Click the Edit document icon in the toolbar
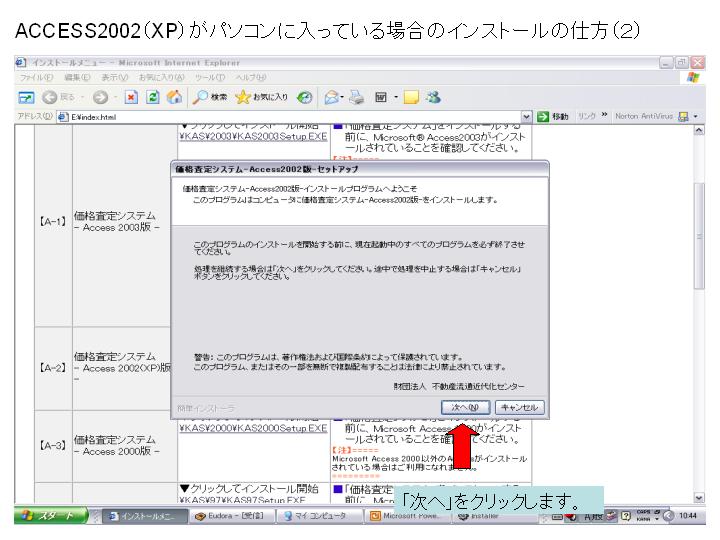Viewport: 720px width, 540px height. pos(381,97)
